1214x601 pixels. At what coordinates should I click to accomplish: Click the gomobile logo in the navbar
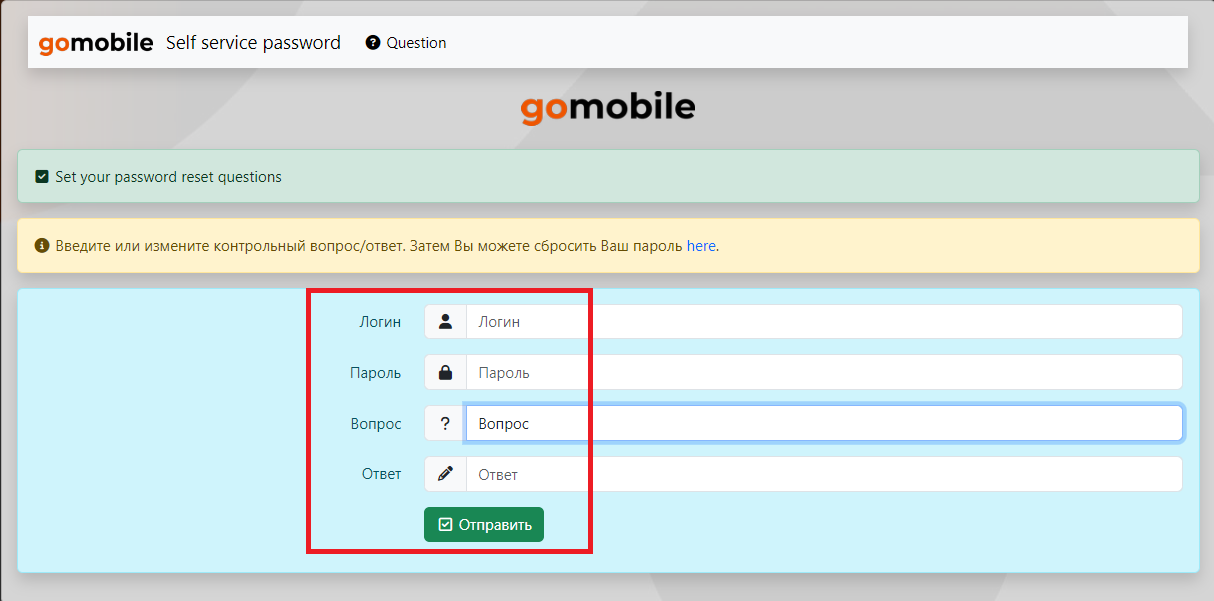96,43
